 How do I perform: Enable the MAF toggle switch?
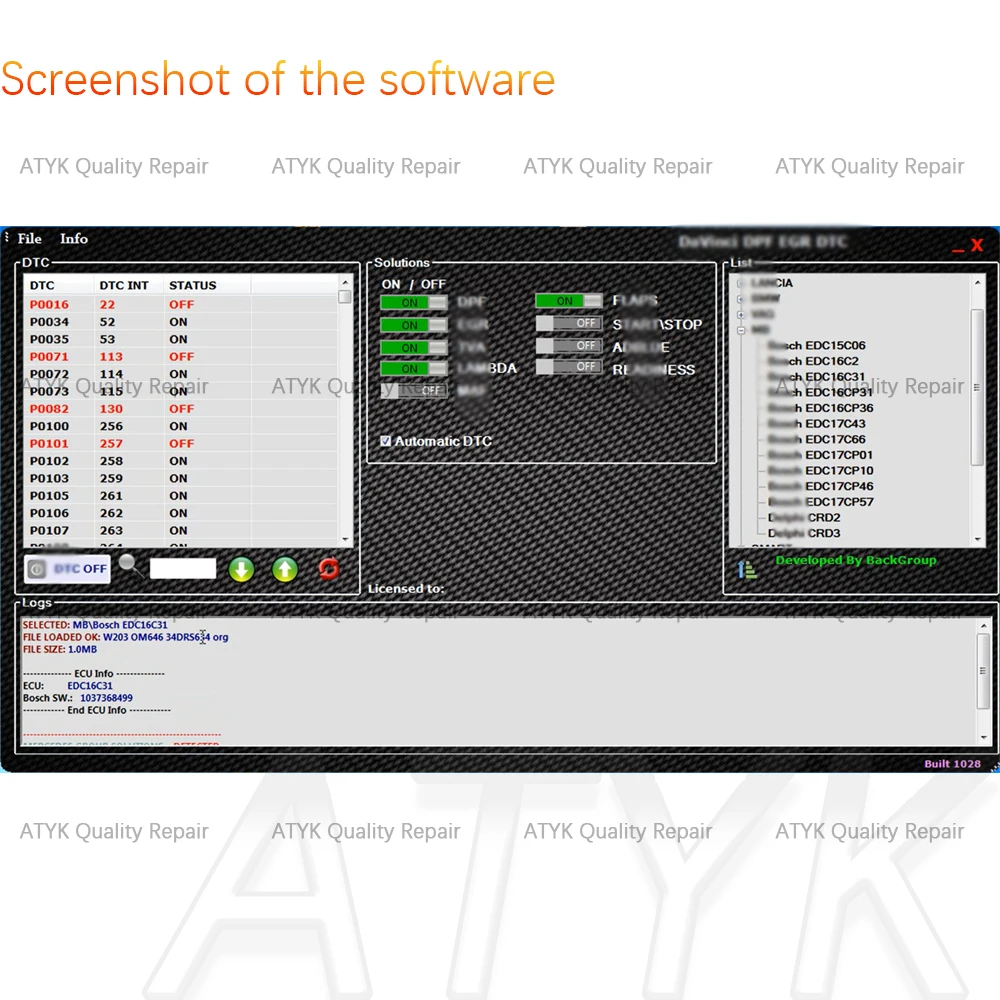pyautogui.click(x=414, y=390)
